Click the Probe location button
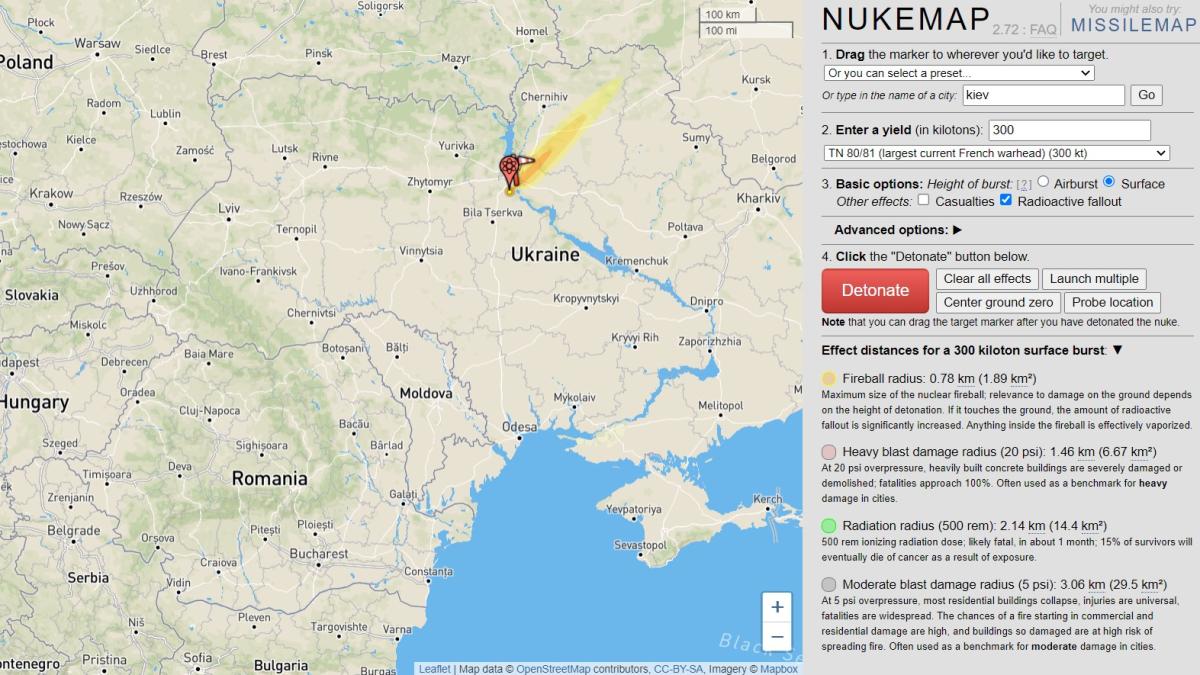The height and width of the screenshot is (675, 1200). [1112, 302]
